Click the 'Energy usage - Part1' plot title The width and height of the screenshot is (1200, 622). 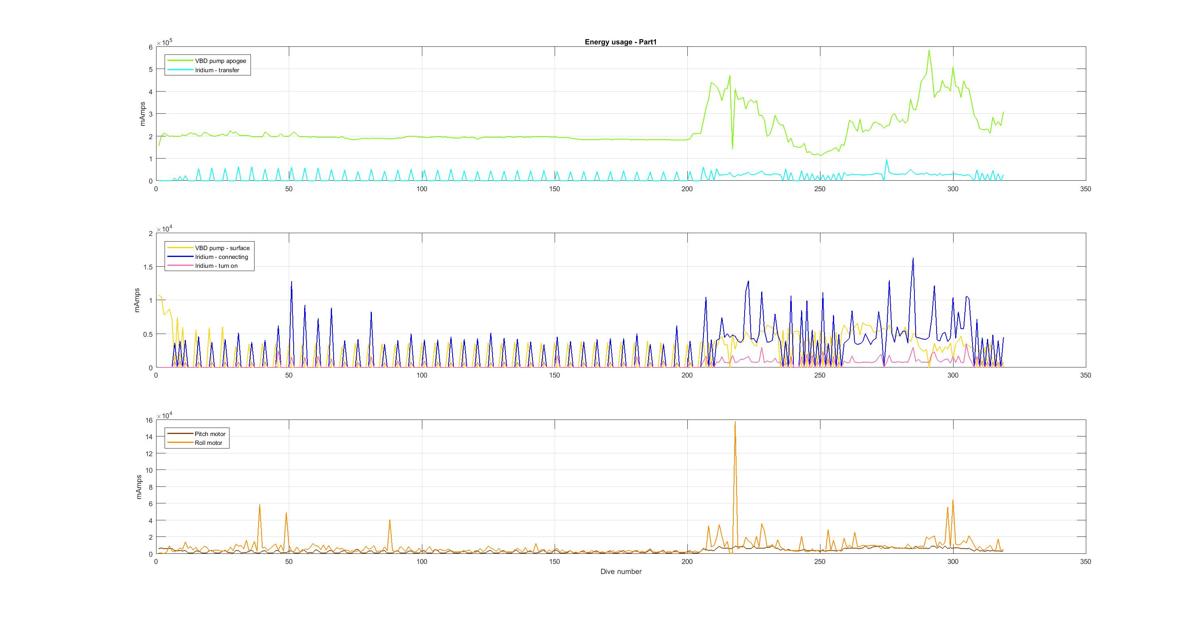coord(620,42)
